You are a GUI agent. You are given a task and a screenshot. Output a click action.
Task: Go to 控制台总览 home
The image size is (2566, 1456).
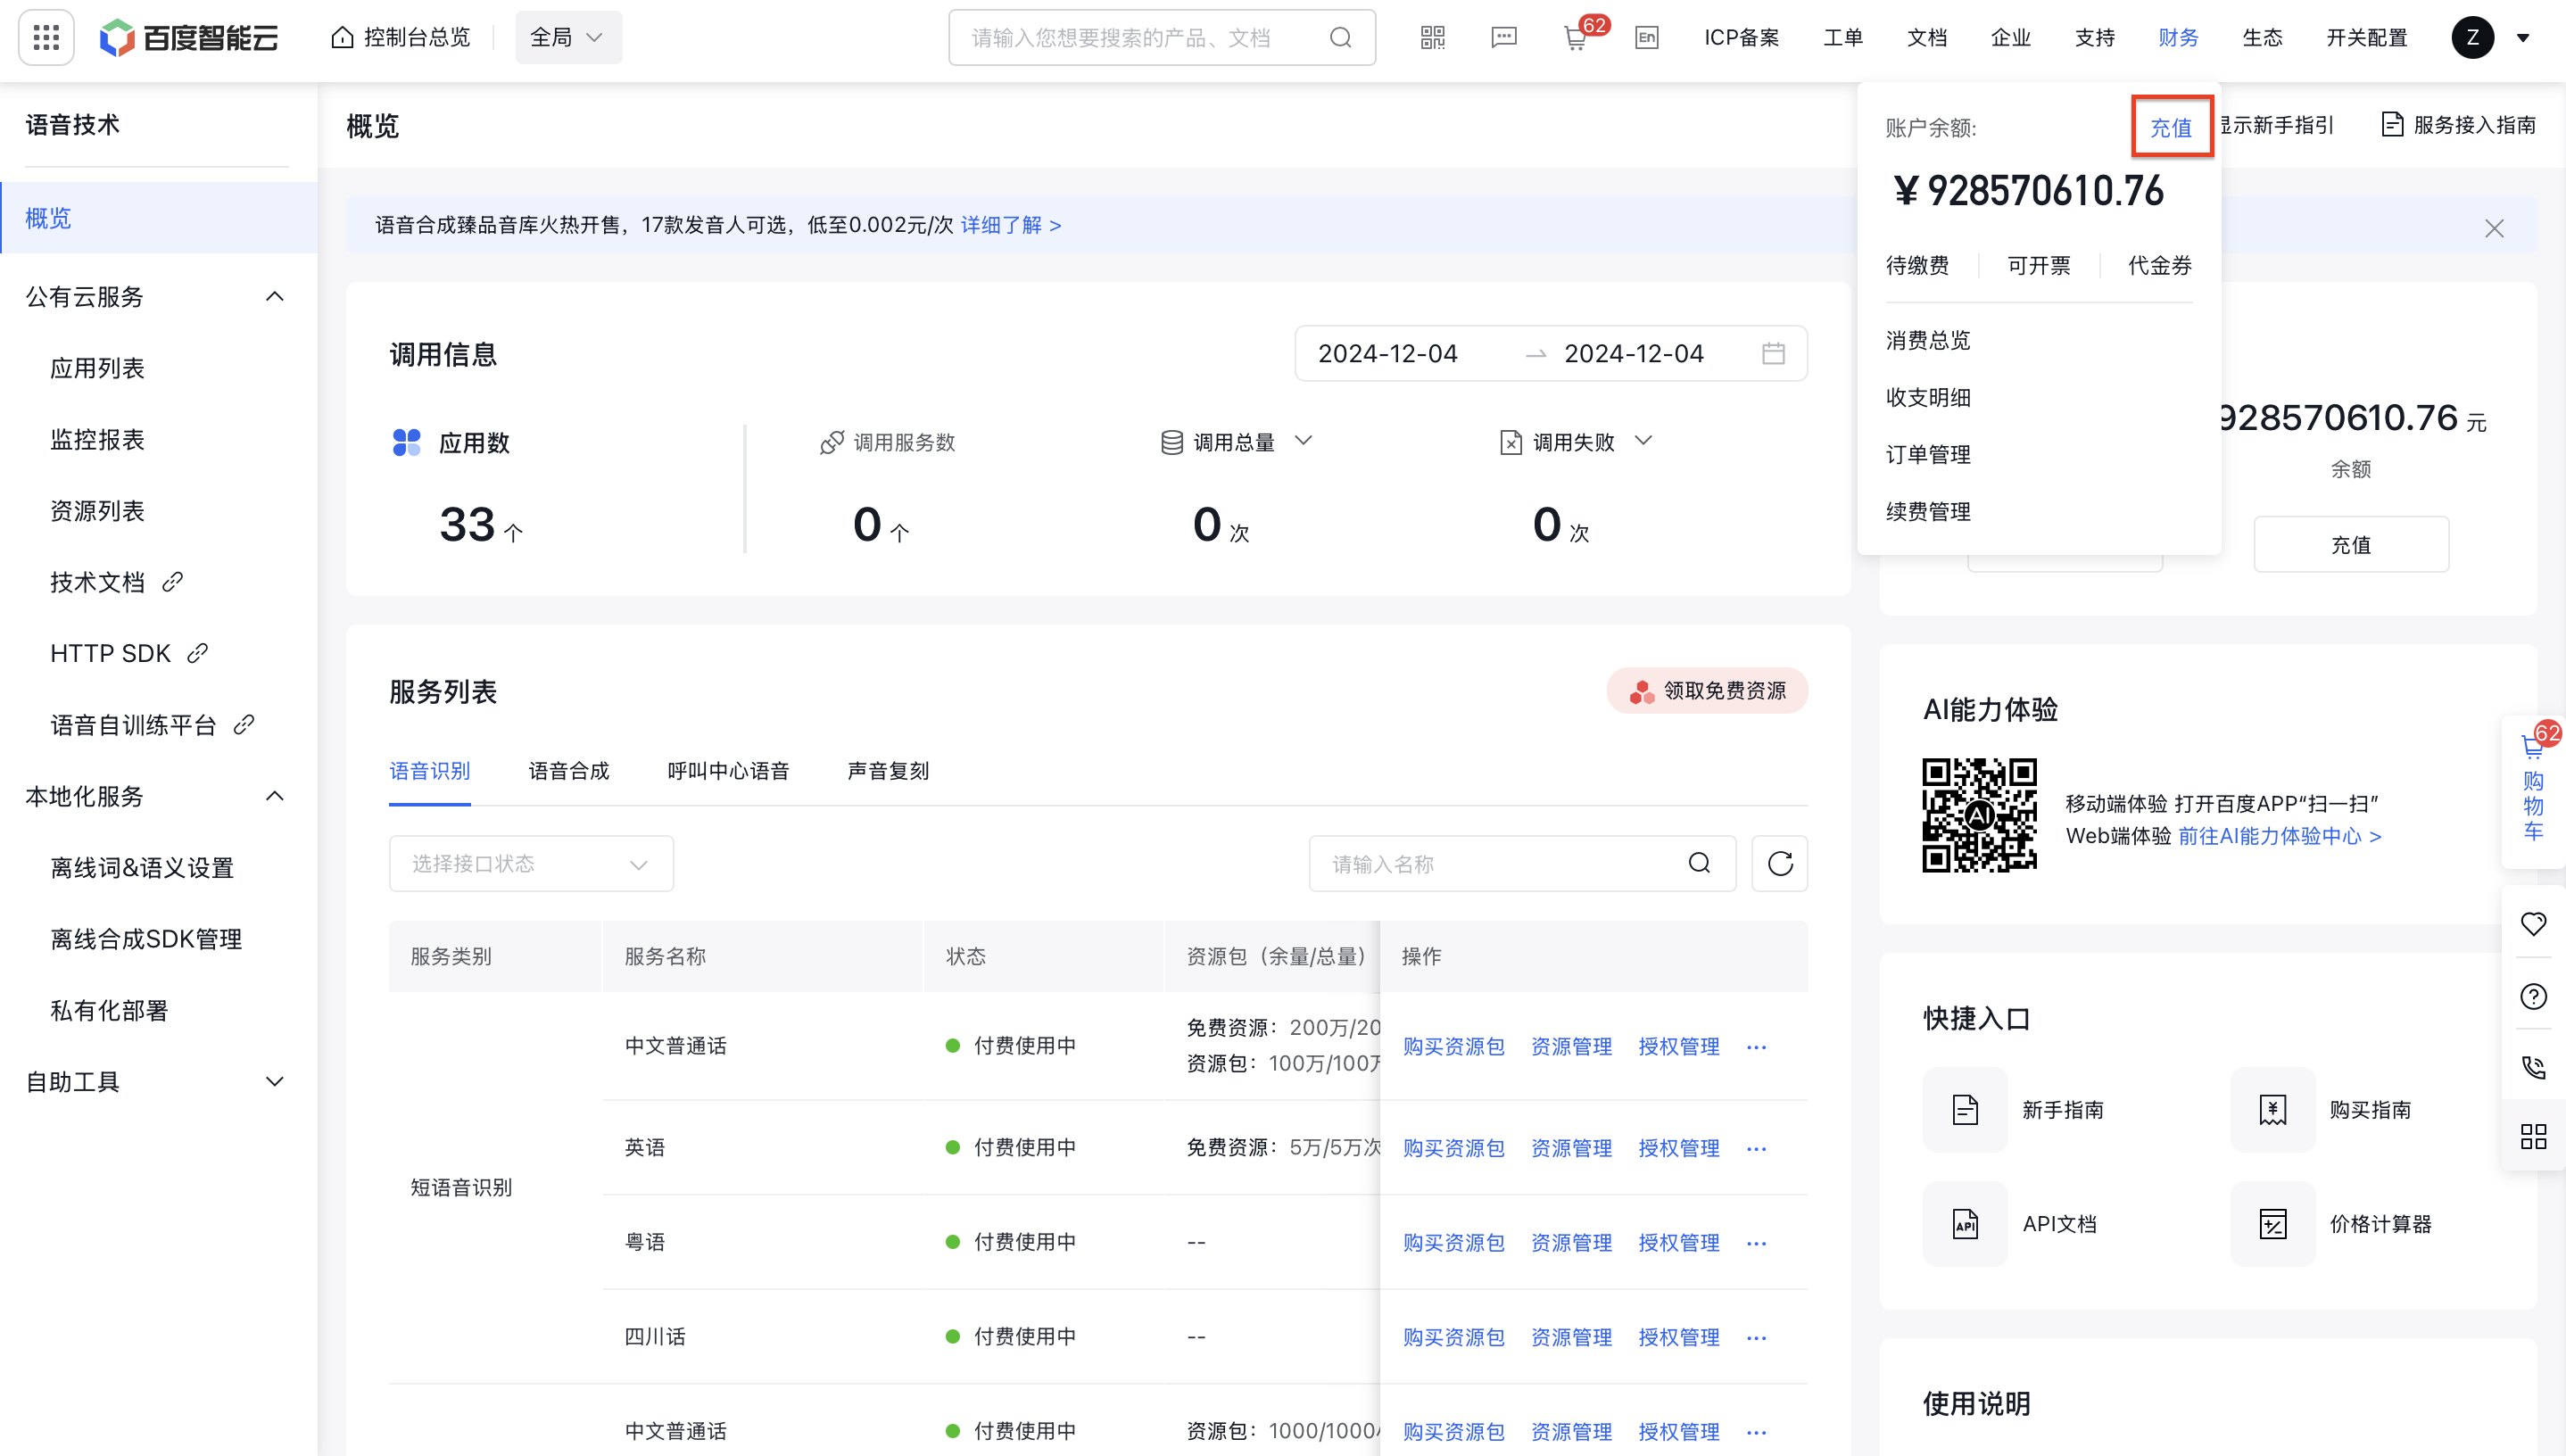(400, 38)
